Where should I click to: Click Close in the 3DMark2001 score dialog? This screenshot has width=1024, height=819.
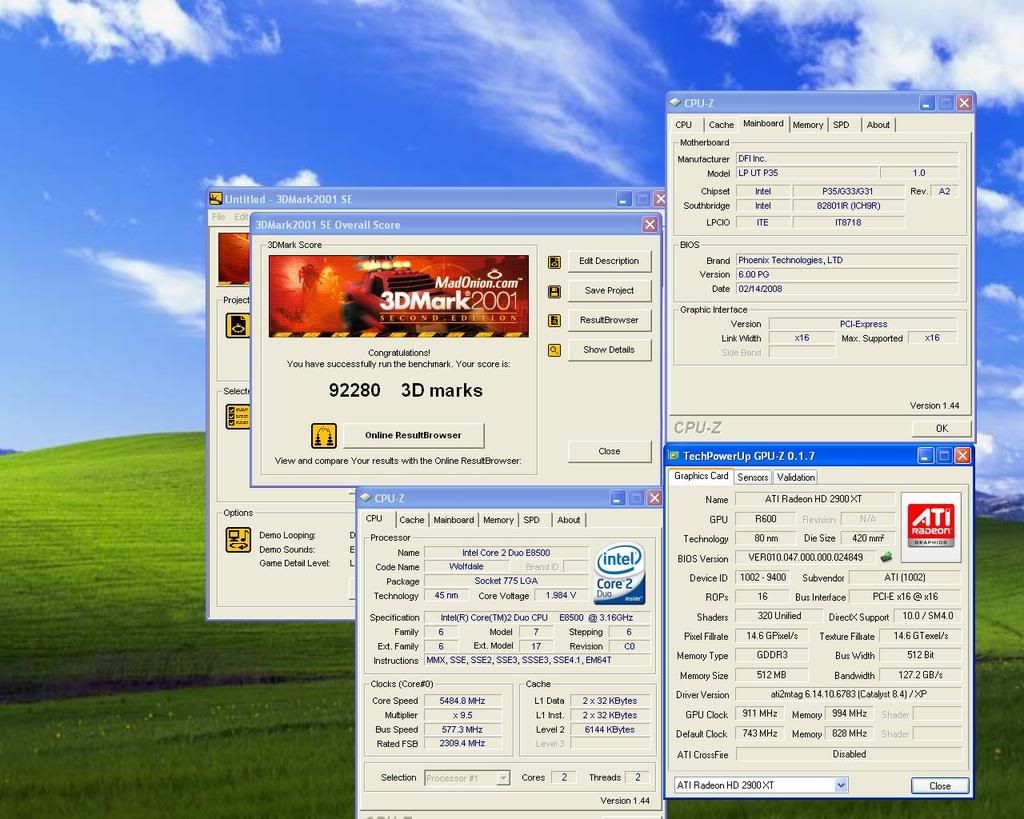609,451
